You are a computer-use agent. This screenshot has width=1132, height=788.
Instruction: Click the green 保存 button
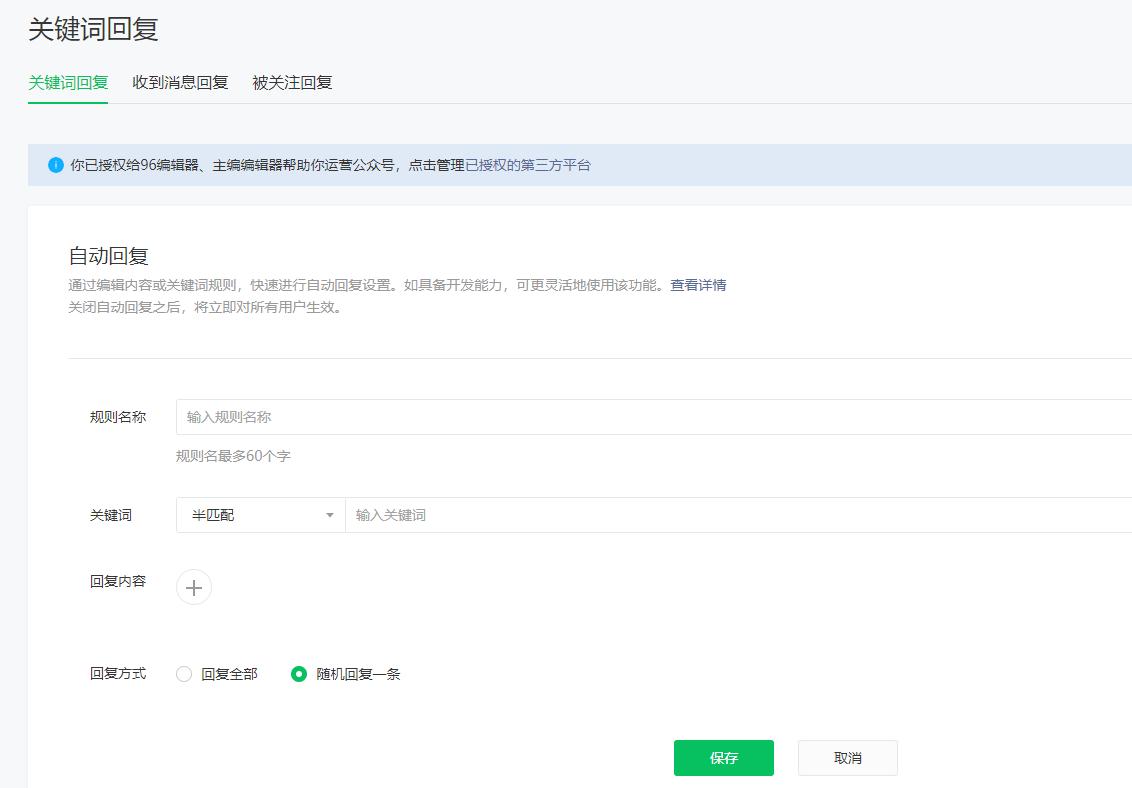click(724, 757)
